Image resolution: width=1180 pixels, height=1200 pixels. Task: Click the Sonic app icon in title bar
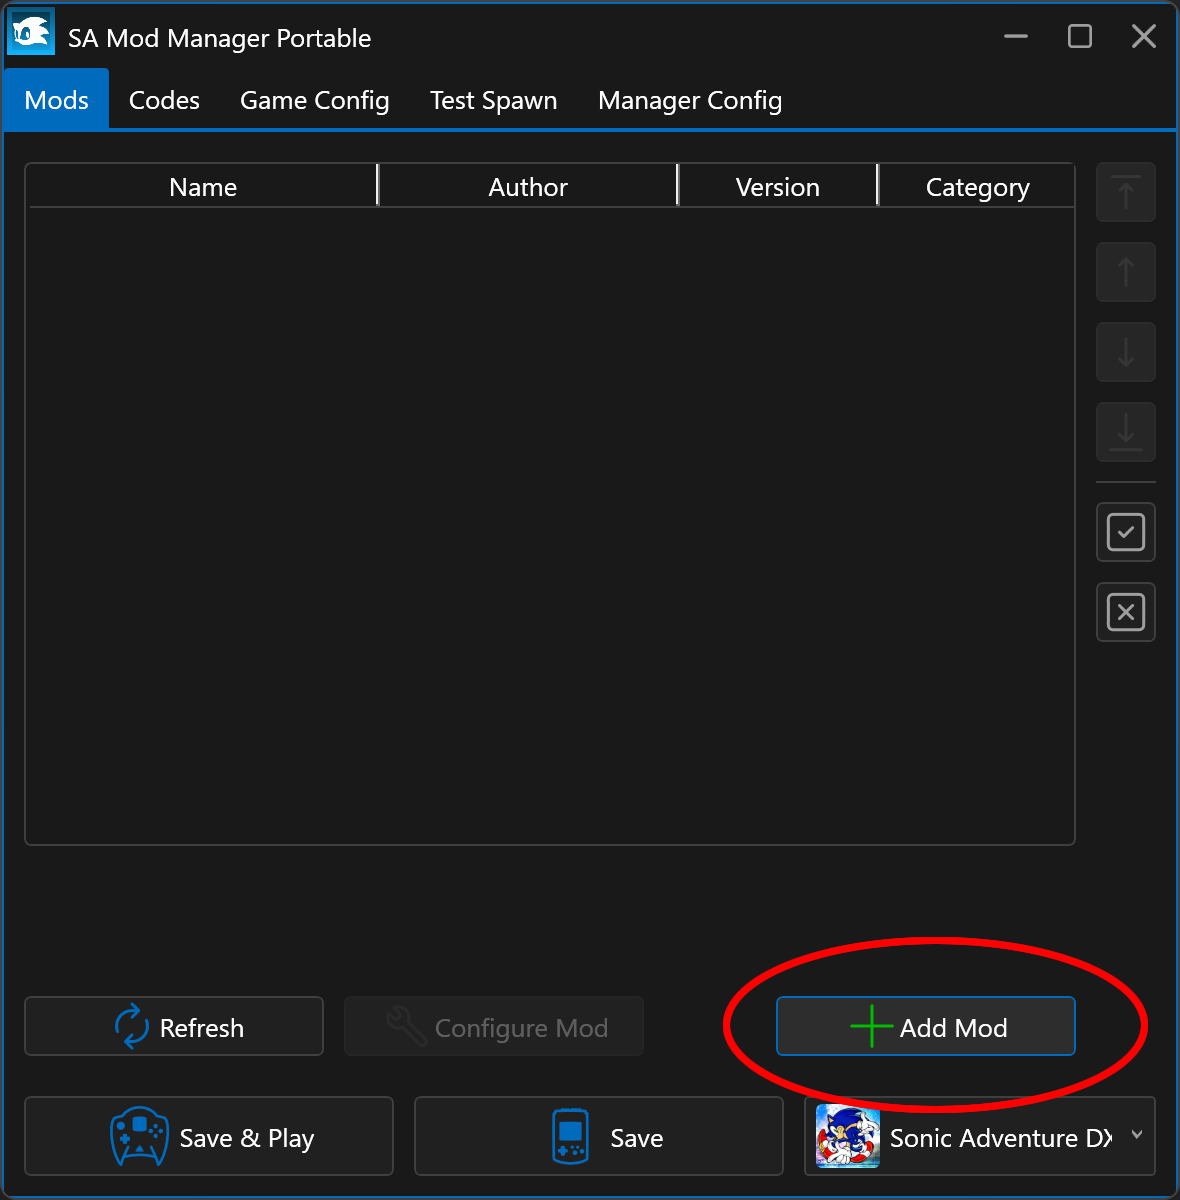(31, 33)
